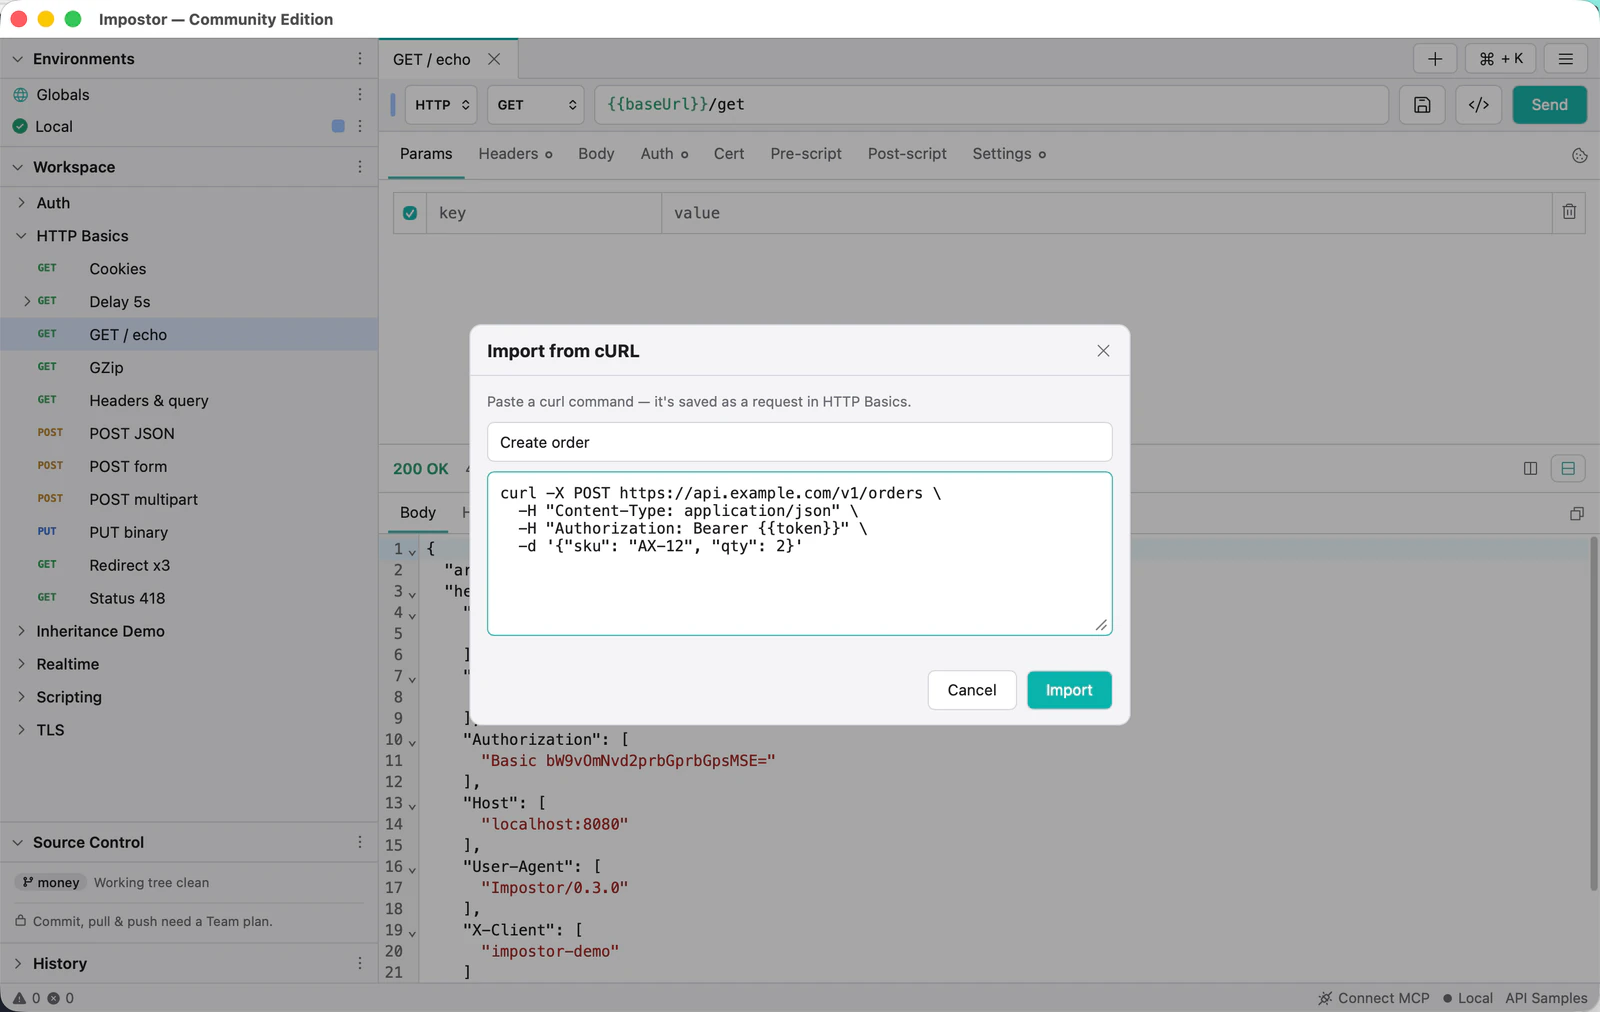Image resolution: width=1600 pixels, height=1012 pixels.
Task: Switch to the Auth request tab
Action: pos(664,154)
